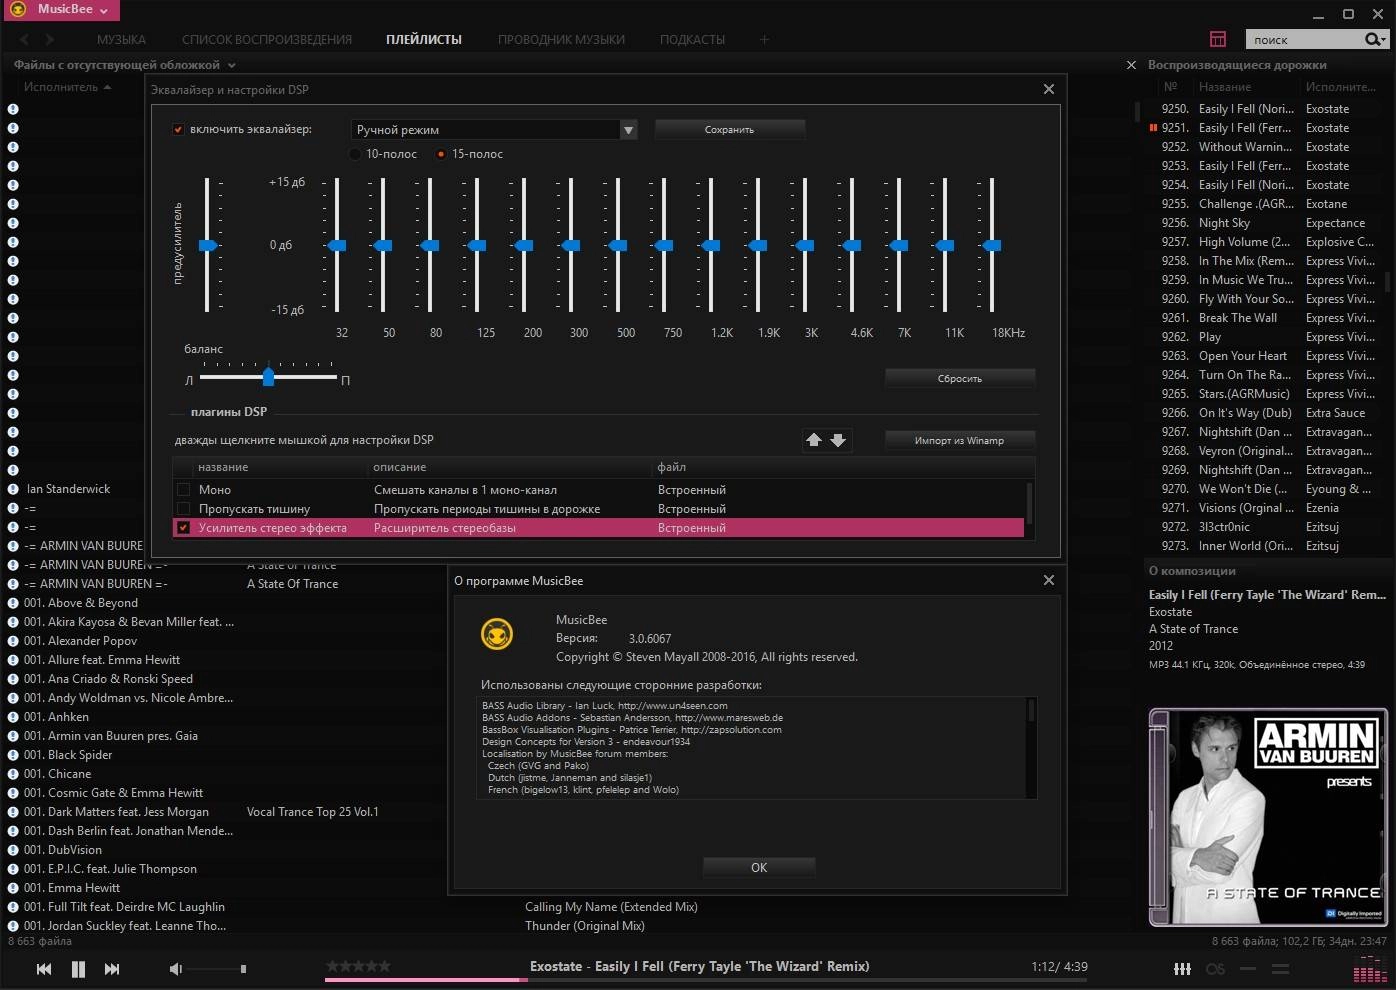Screen dimensions: 1396x990
Task: Go to previous track
Action: [x=44, y=968]
